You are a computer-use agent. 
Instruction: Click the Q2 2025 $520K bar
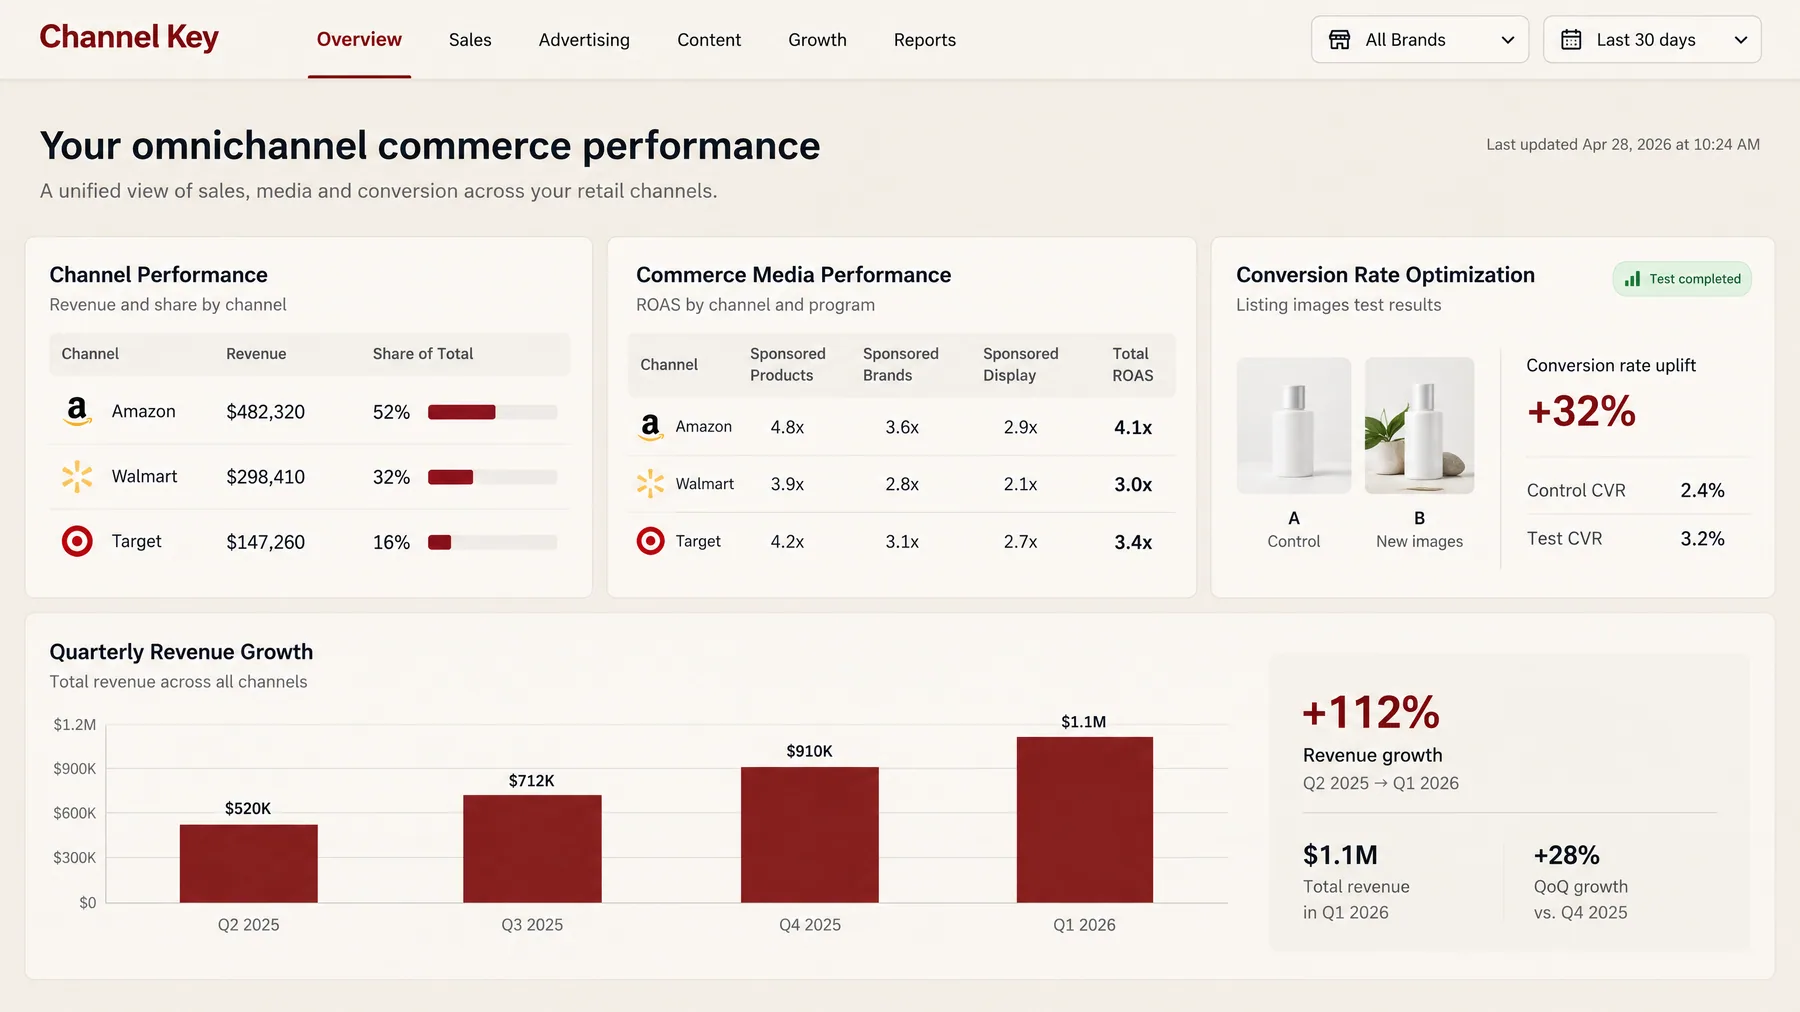pyautogui.click(x=249, y=864)
